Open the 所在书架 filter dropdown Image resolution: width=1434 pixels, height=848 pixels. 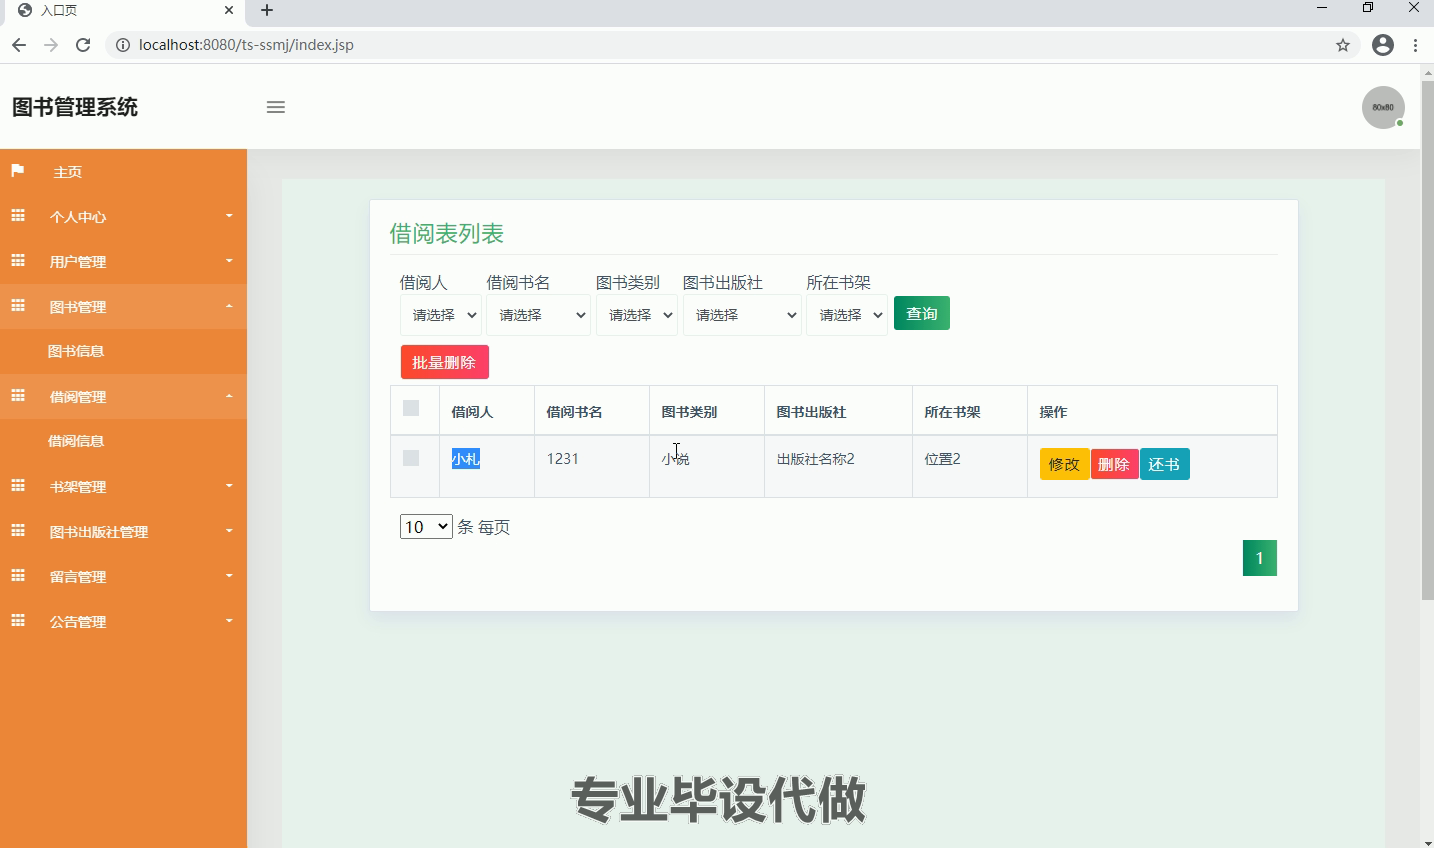[847, 315]
